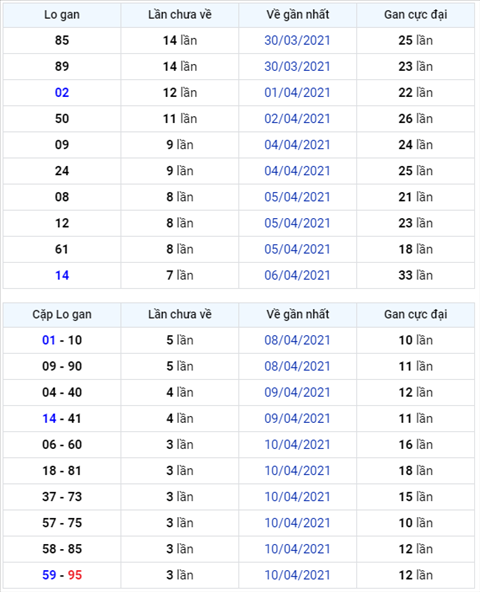Click the red 95 in the last pair row
This screenshot has width=480, height=592.
75,575
